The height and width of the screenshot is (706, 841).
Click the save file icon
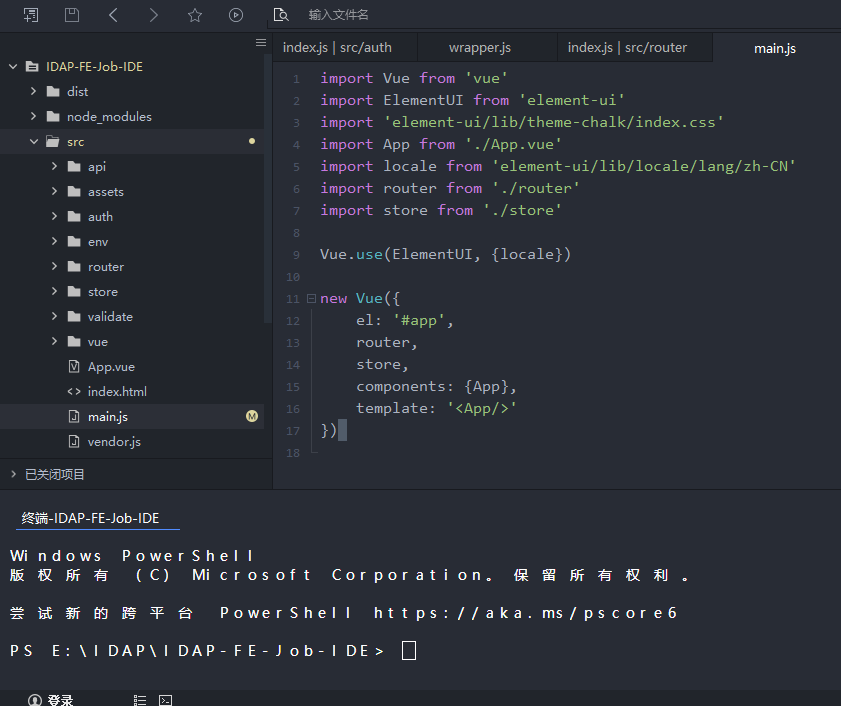tap(72, 15)
